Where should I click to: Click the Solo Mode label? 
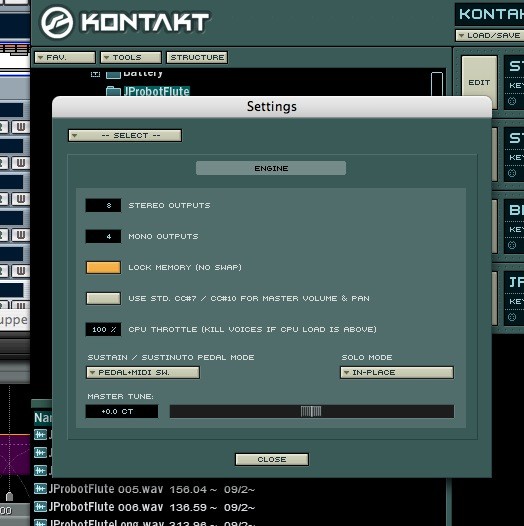(367, 358)
